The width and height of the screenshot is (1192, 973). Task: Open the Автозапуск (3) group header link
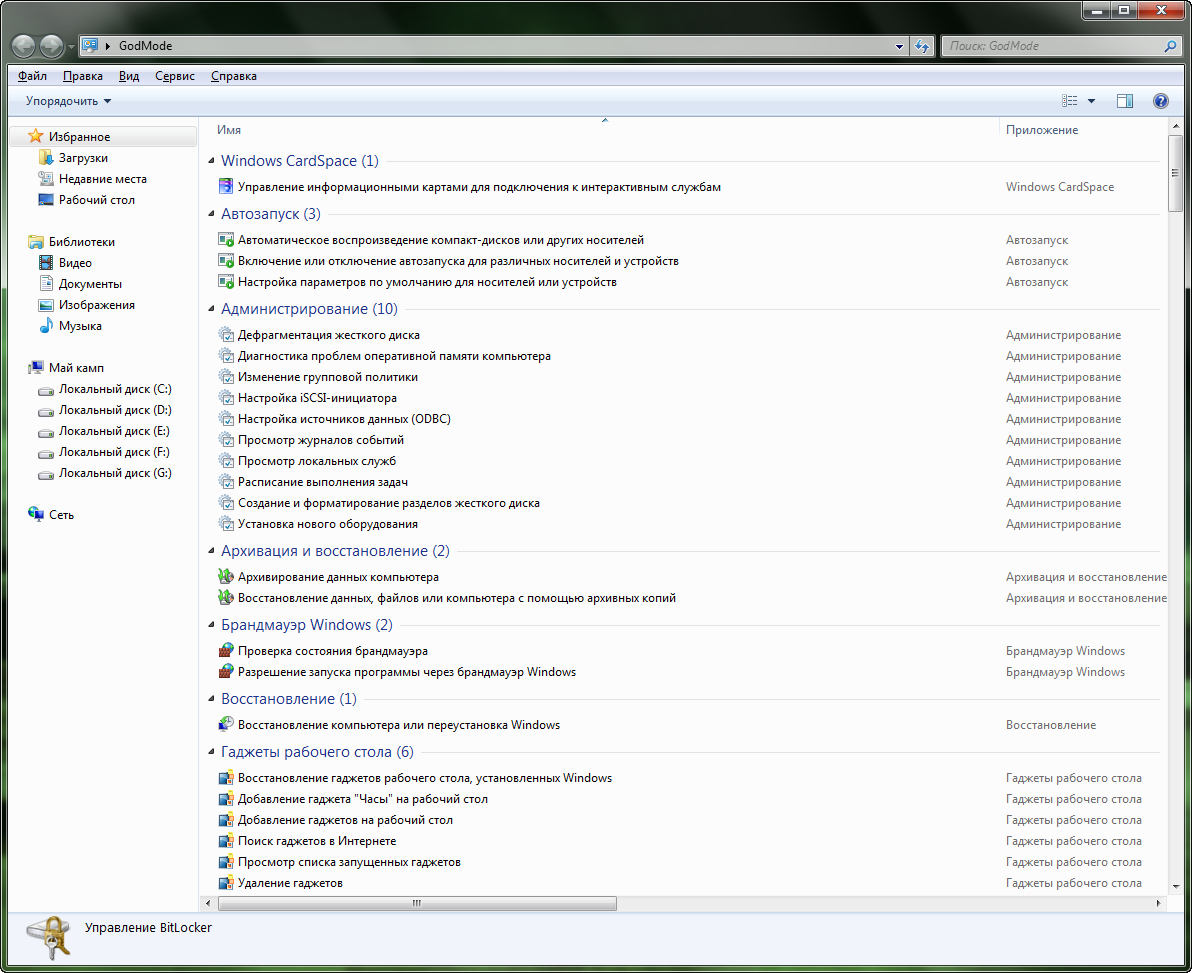tap(271, 214)
